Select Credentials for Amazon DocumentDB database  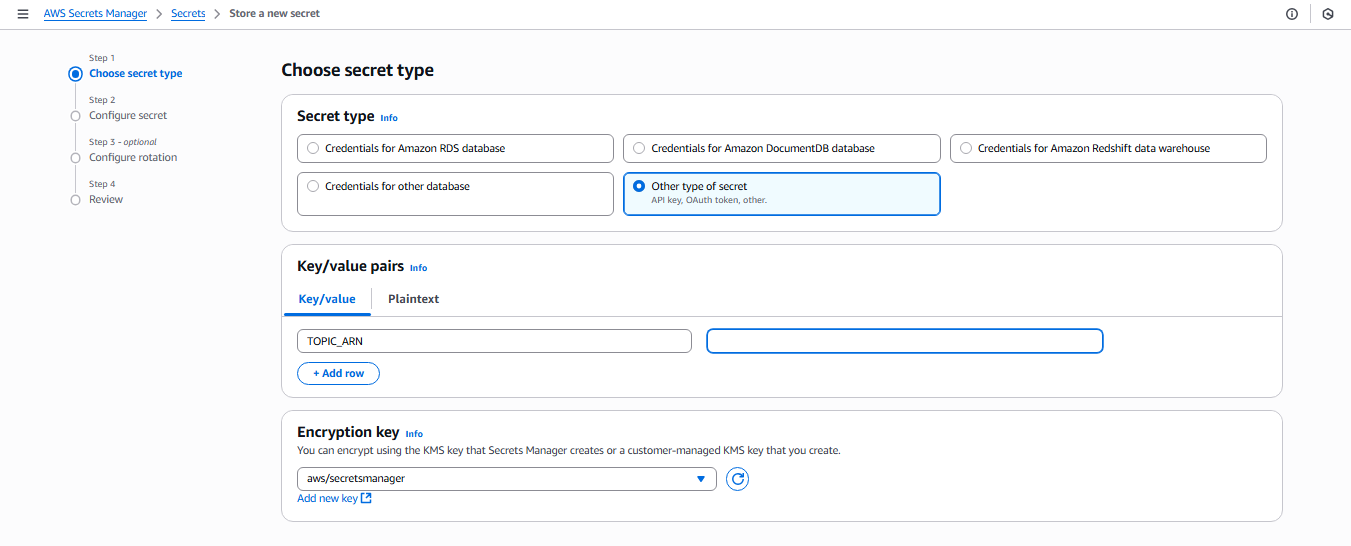pos(640,148)
